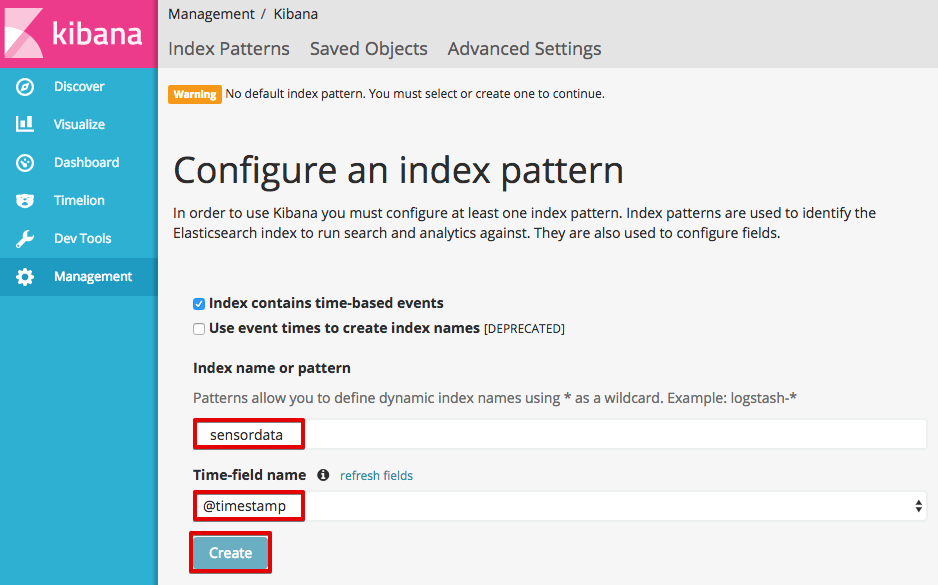
Task: Select Discover in the sidebar
Action: point(79,87)
